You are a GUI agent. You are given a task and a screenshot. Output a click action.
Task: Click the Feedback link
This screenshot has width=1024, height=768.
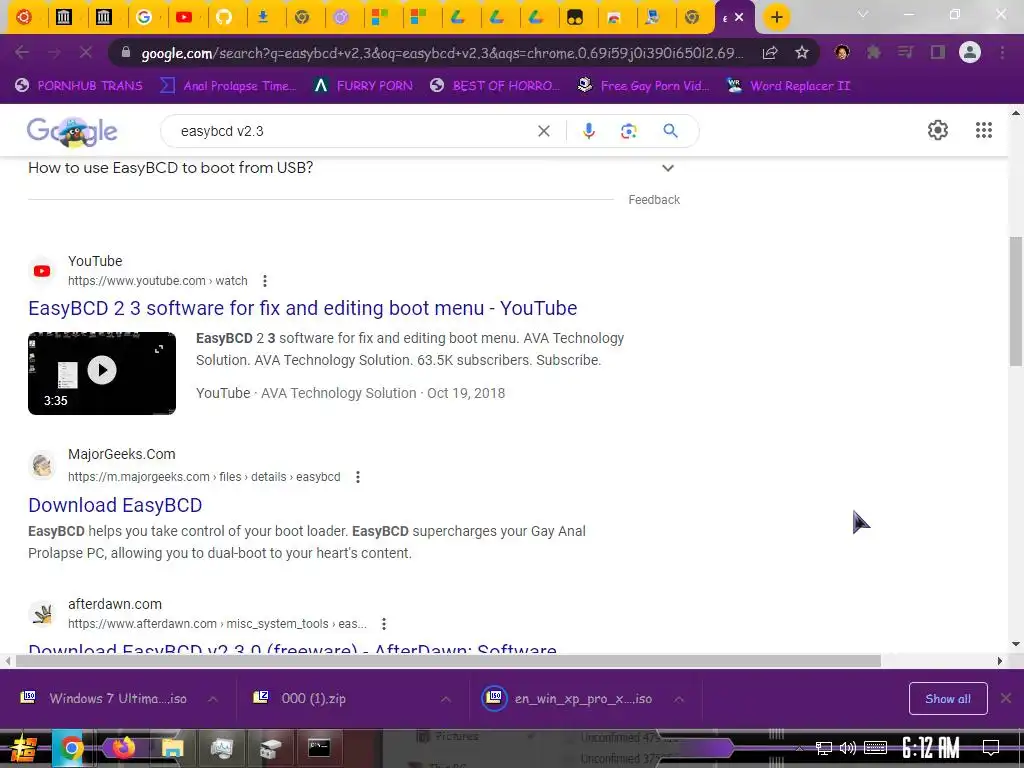pyautogui.click(x=654, y=200)
